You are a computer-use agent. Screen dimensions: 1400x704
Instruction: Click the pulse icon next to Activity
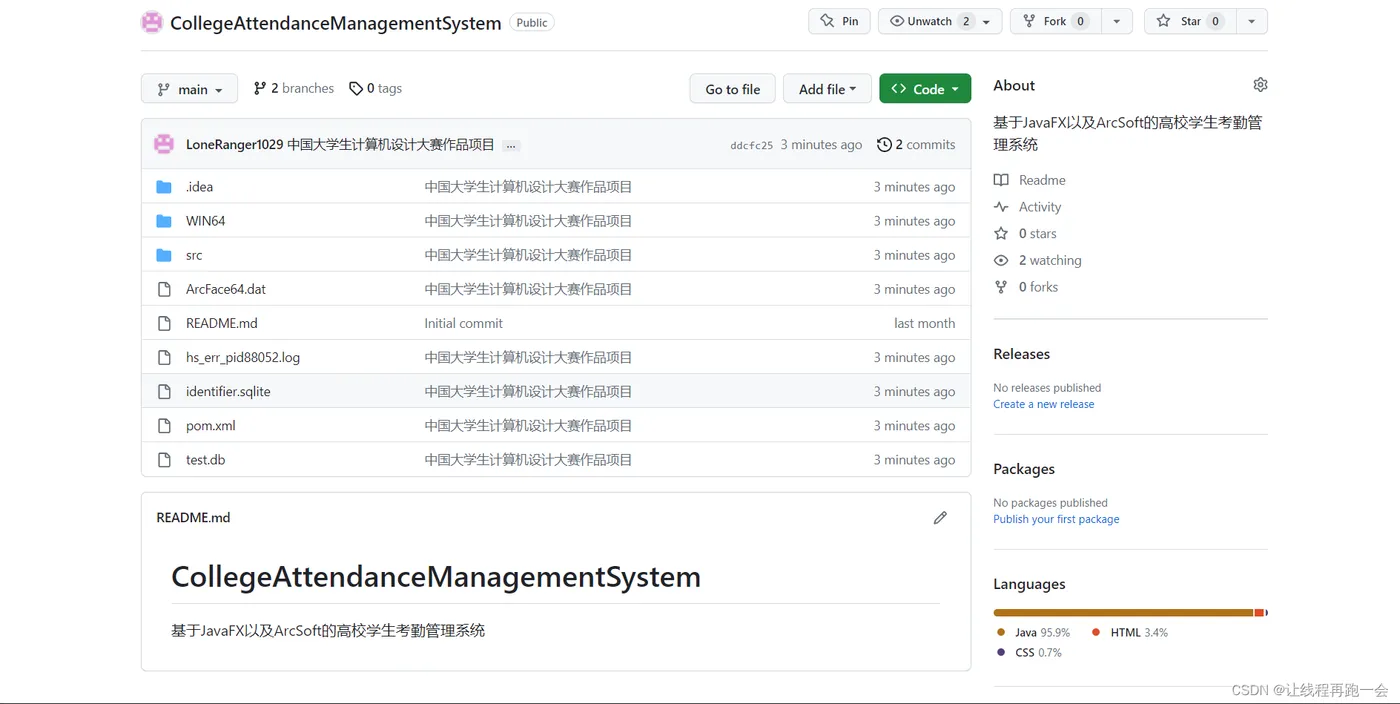pyautogui.click(x=1001, y=207)
